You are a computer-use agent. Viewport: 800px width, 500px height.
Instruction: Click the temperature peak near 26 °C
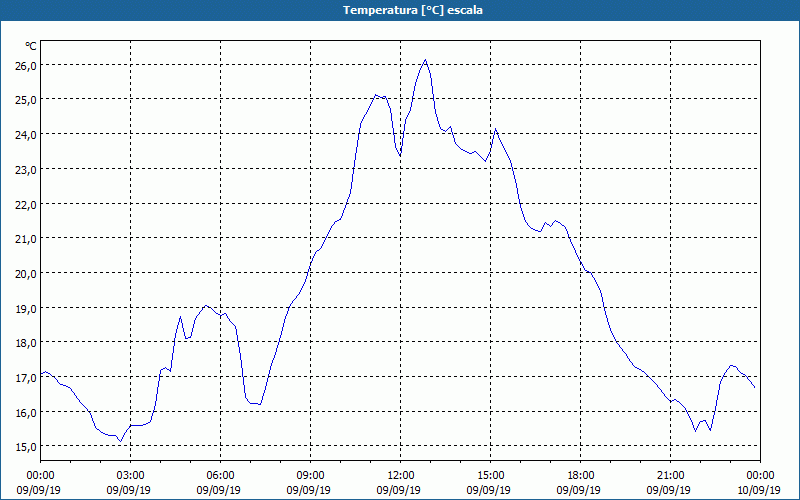tap(425, 60)
